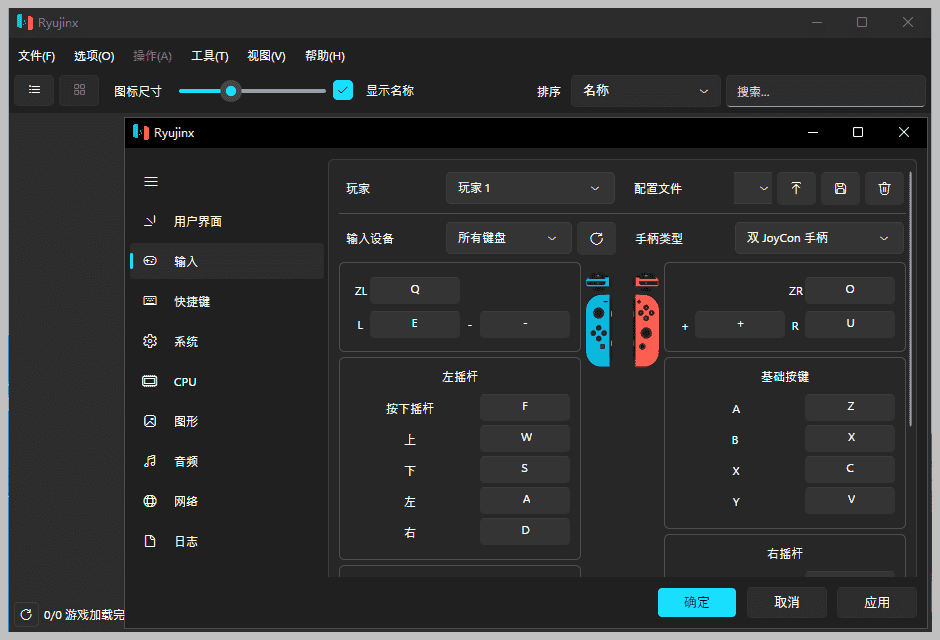Click the ZL key binding Q
The image size is (940, 640).
415,290
